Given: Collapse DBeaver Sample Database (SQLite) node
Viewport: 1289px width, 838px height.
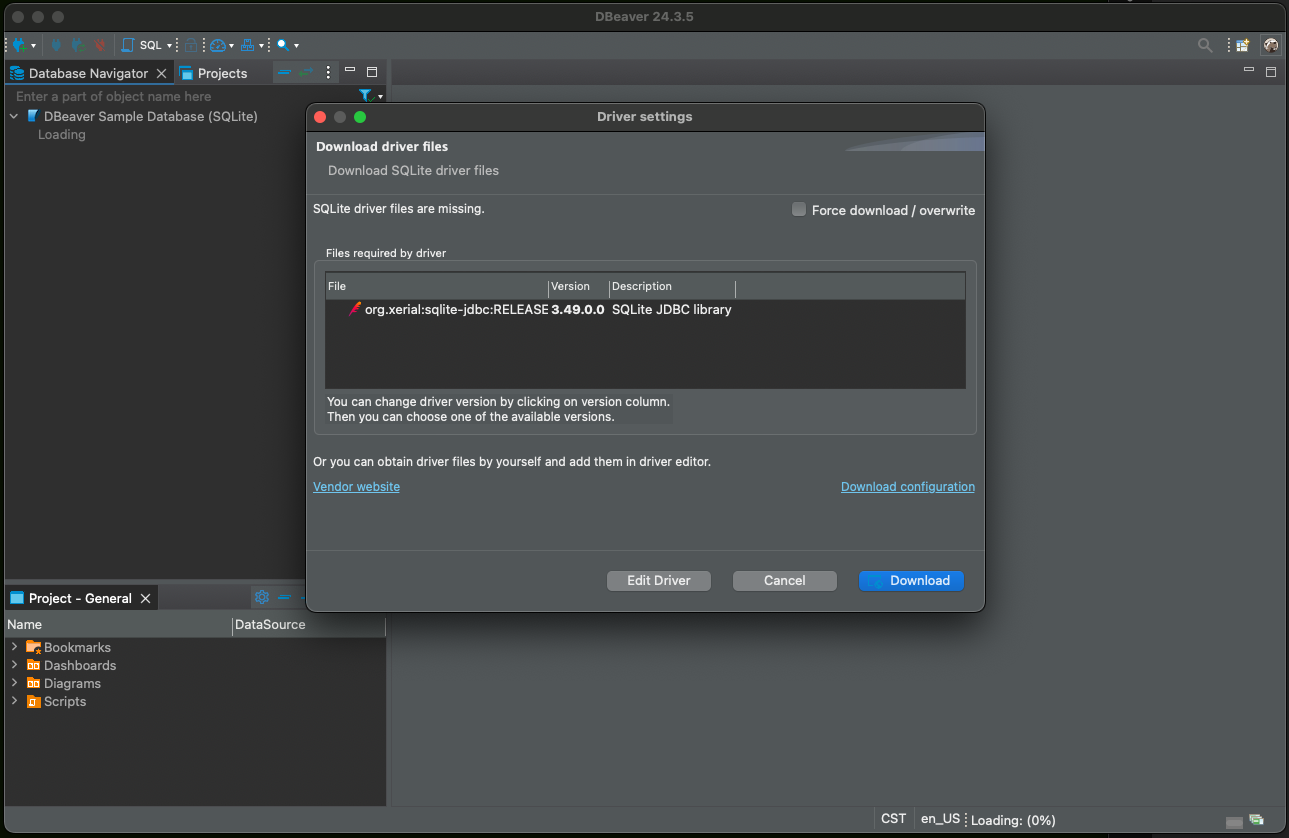Looking at the screenshot, I should tap(14, 116).
